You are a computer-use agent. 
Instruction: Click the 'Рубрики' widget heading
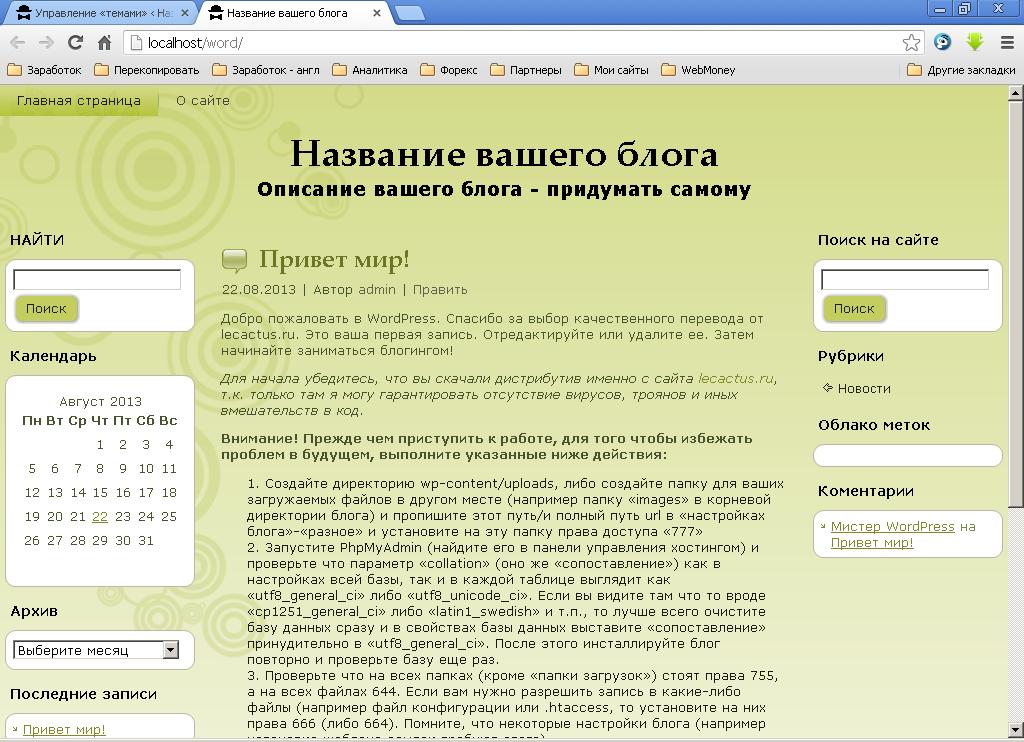click(x=851, y=356)
